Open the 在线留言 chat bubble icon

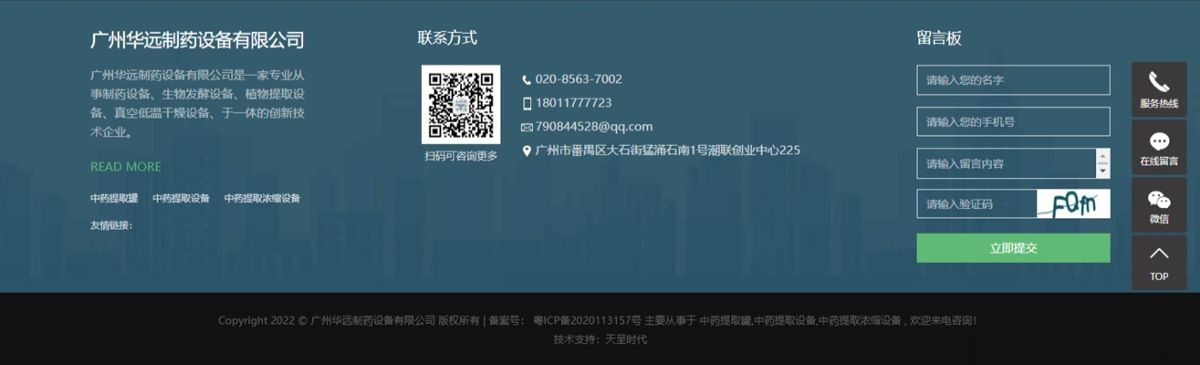click(x=1159, y=141)
